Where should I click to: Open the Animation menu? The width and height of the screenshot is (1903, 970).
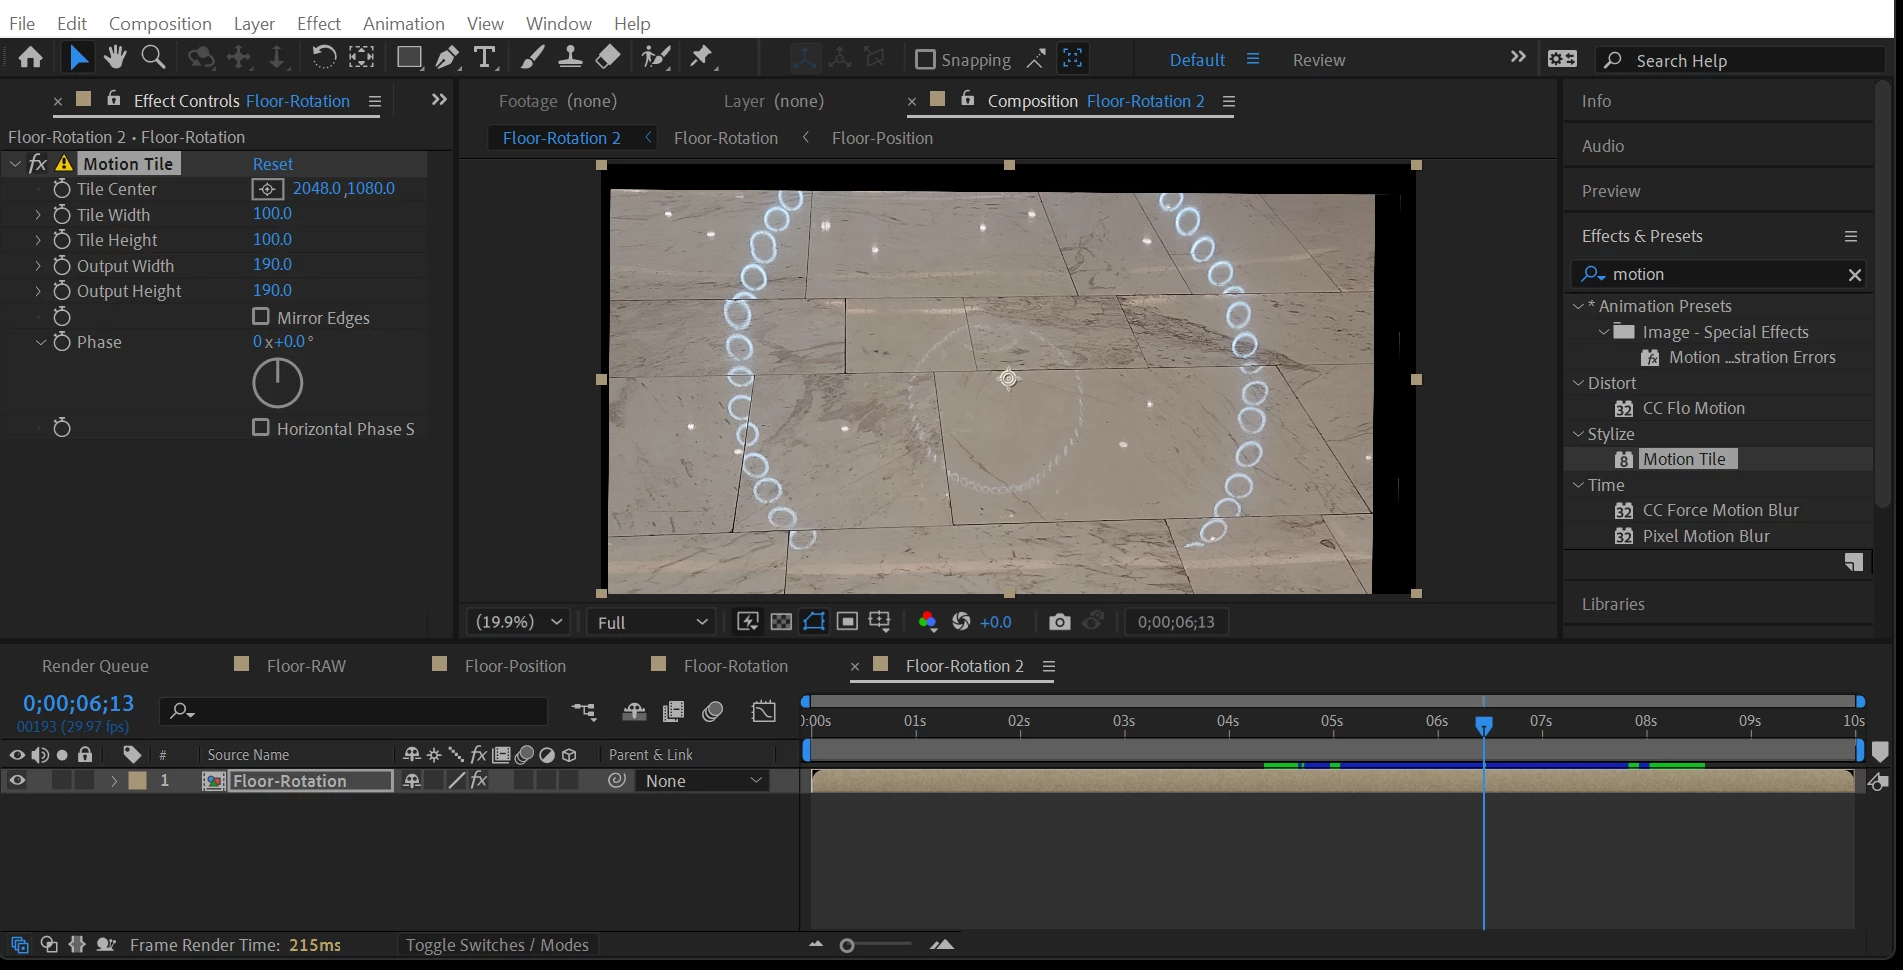[x=403, y=23]
